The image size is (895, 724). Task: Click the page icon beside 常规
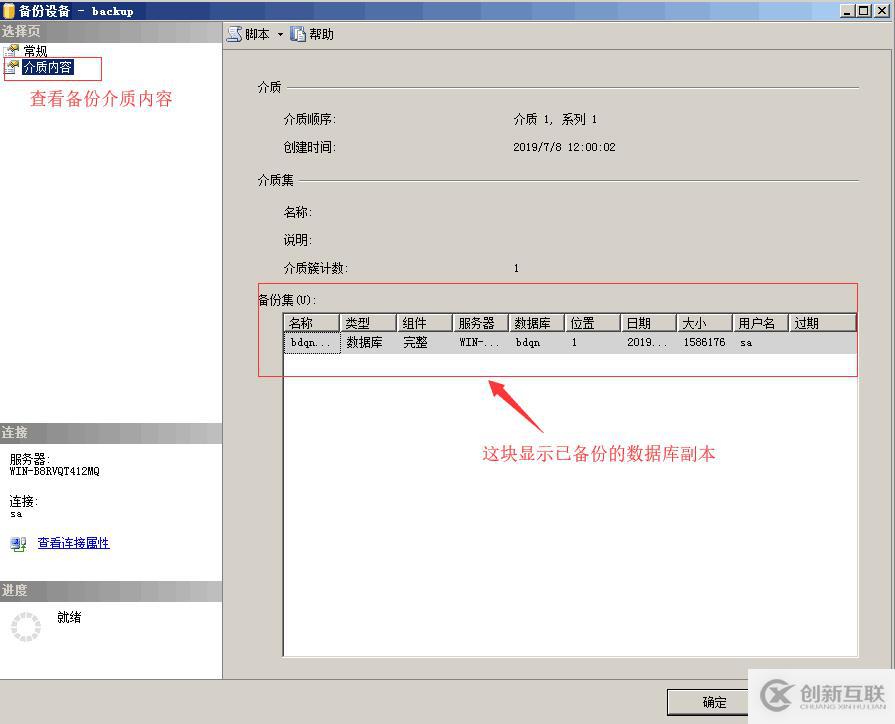[12, 50]
